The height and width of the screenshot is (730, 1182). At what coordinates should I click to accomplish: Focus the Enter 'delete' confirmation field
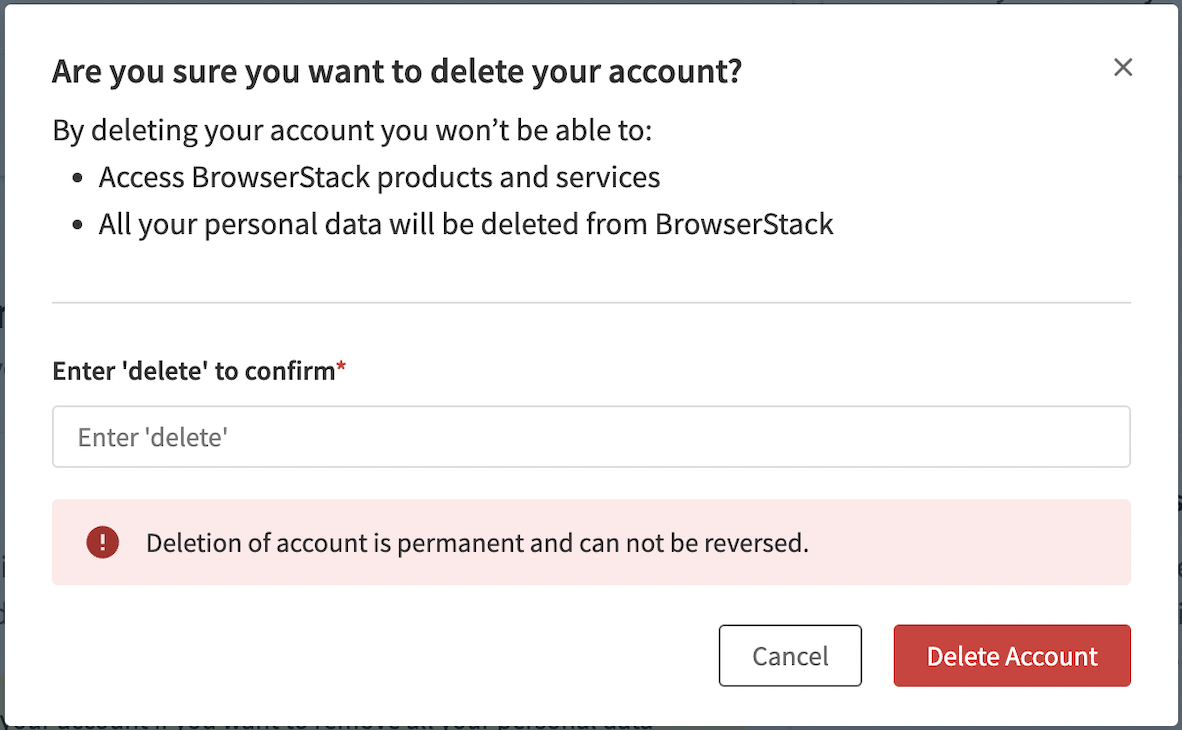pyautogui.click(x=591, y=437)
